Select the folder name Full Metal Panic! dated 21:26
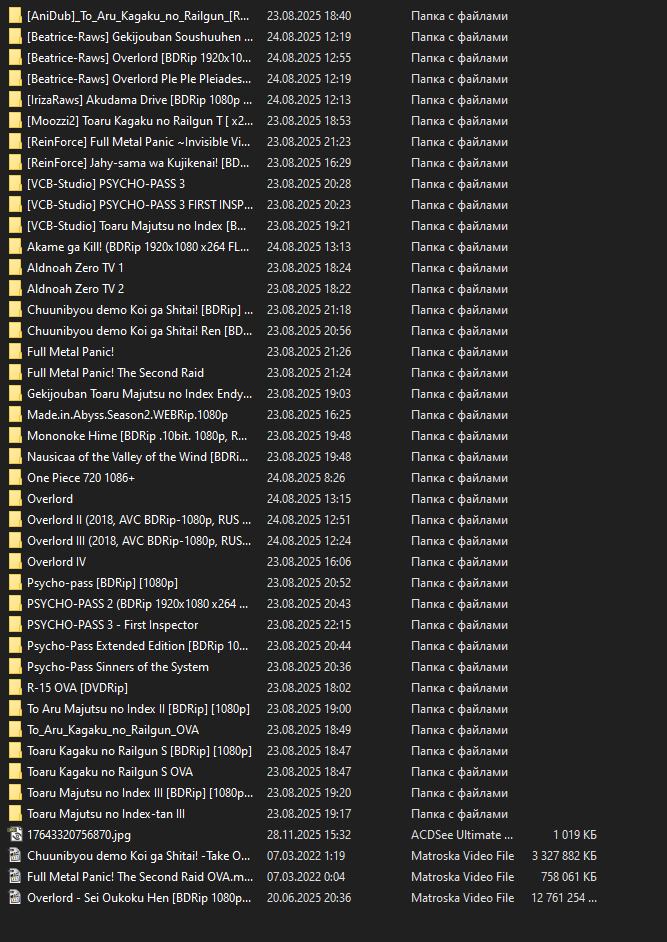 coord(70,351)
